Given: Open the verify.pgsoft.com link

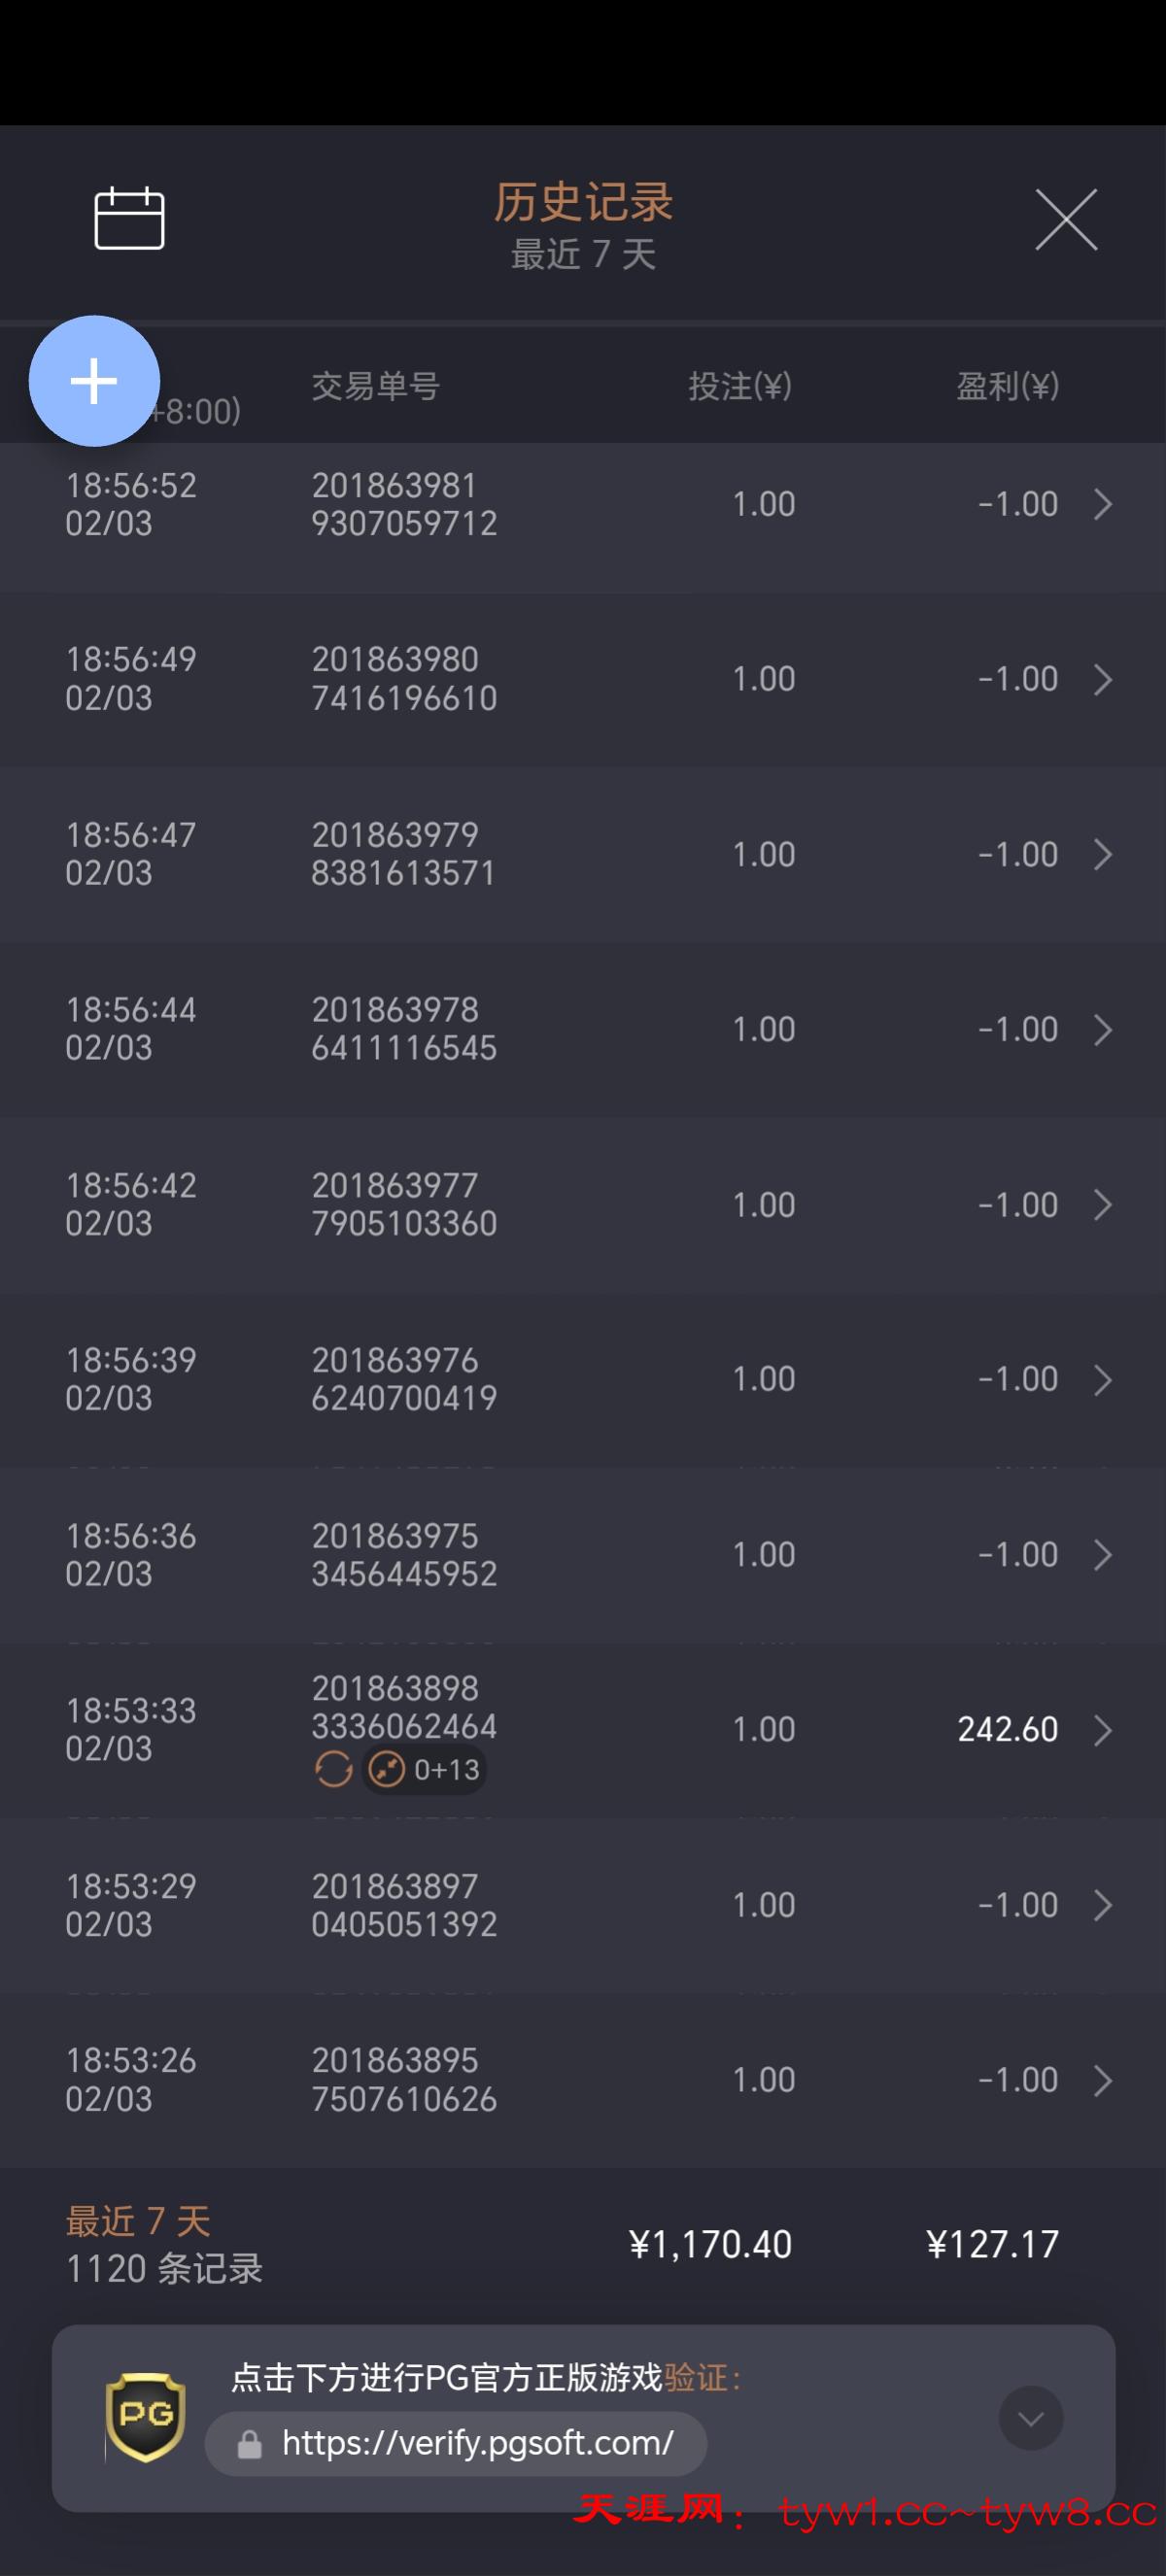Looking at the screenshot, I should 477,2444.
